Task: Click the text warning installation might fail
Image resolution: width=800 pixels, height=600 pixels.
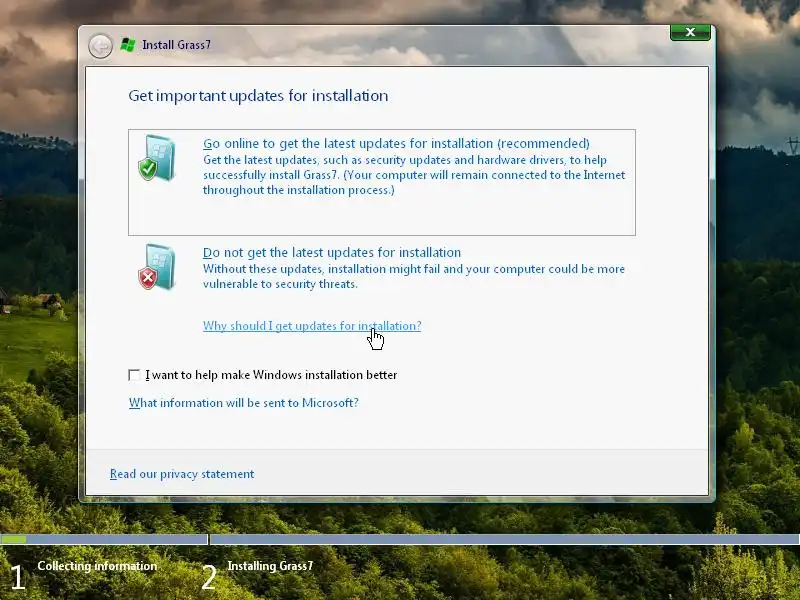Action: click(414, 277)
